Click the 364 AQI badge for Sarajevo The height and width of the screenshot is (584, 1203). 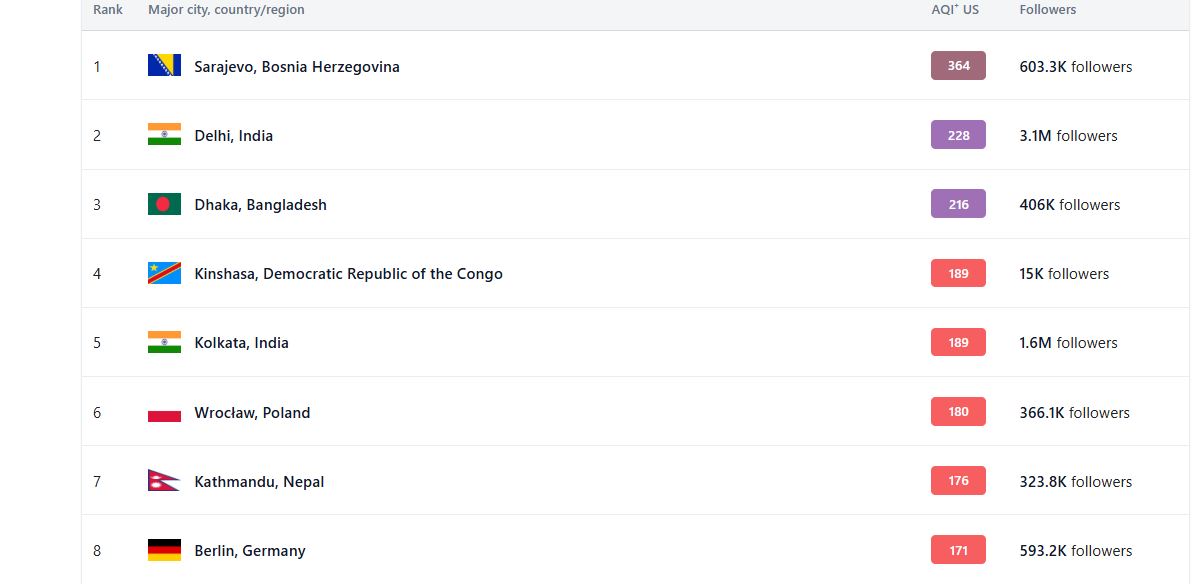point(958,66)
